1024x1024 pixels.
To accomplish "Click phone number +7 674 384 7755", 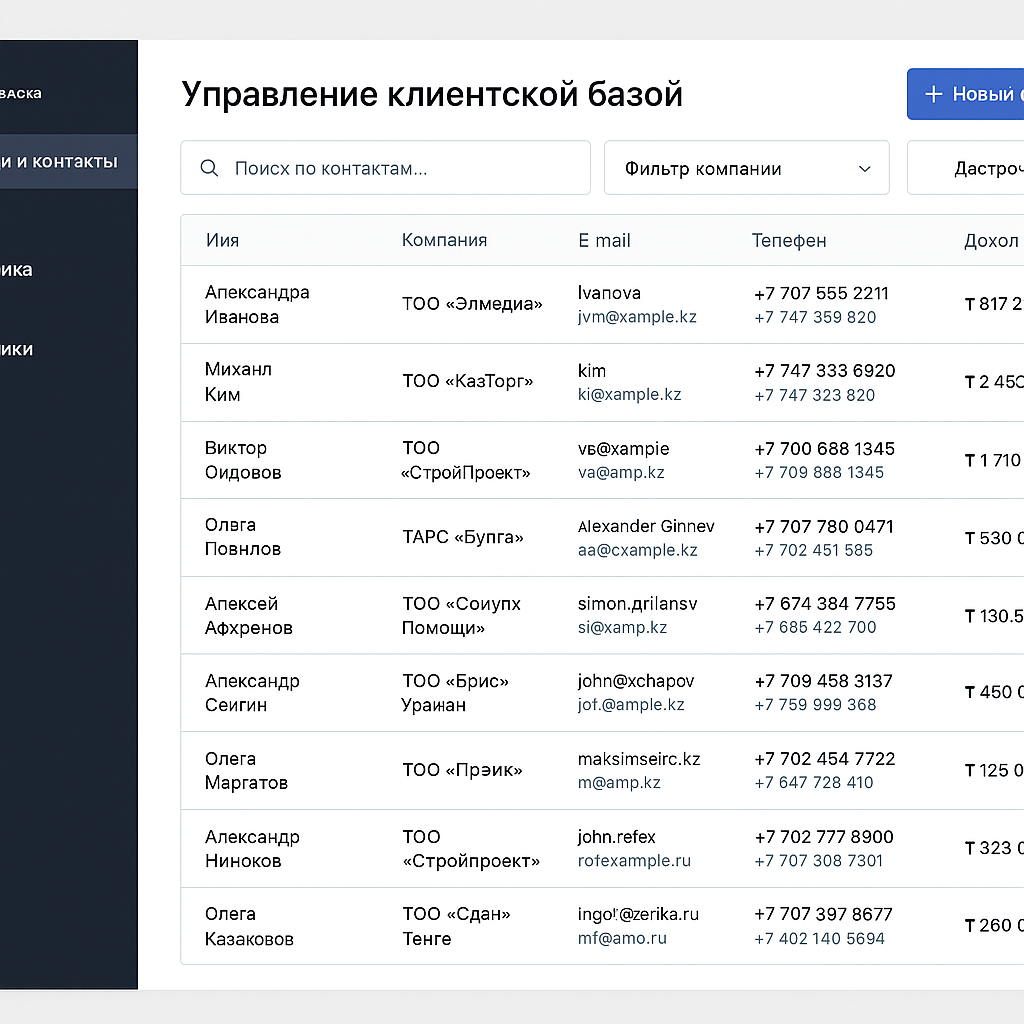I will pos(825,603).
